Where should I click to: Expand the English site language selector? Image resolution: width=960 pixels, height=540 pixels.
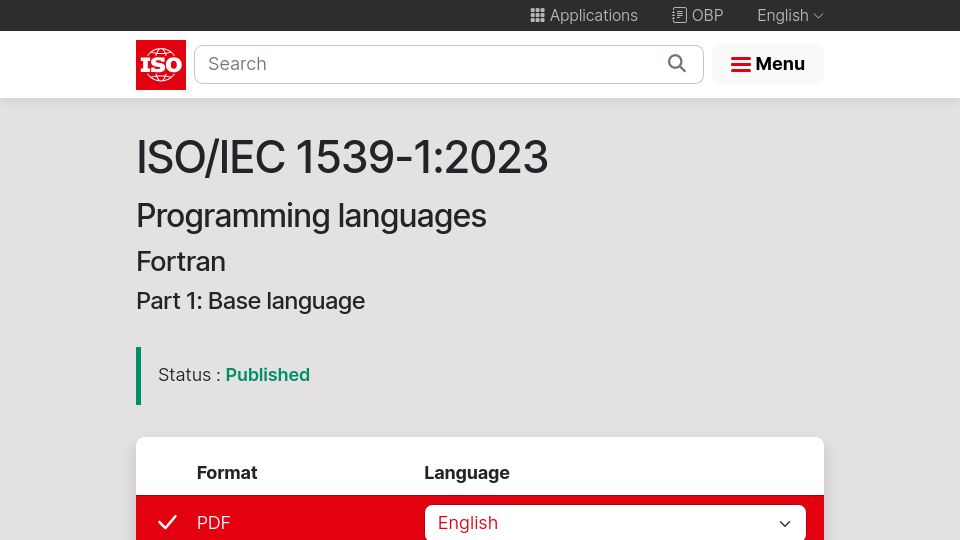(x=790, y=15)
